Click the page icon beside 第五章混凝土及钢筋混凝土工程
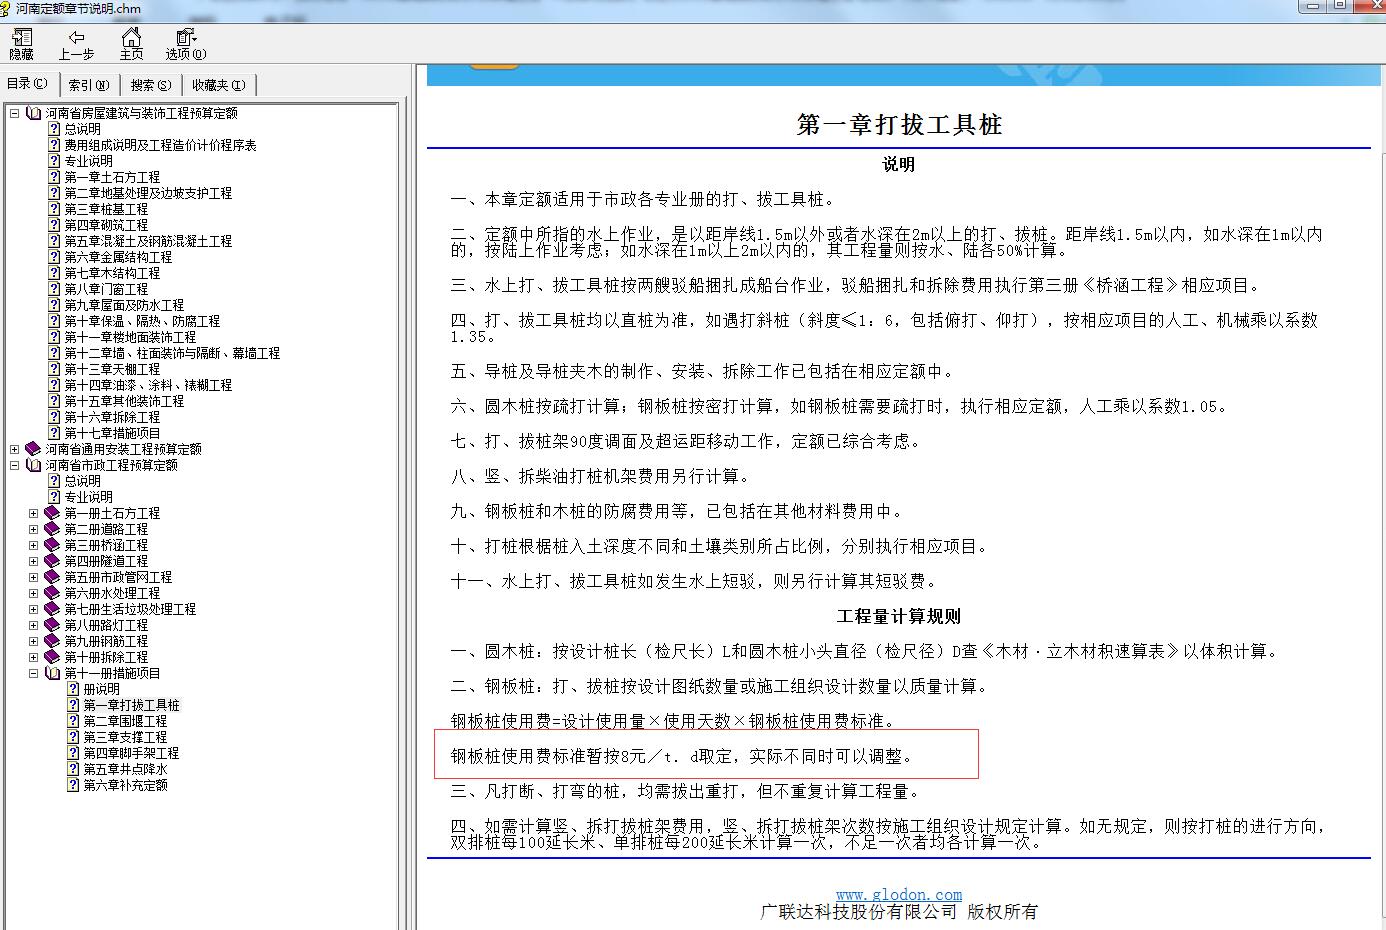This screenshot has height=930, width=1386. coord(55,241)
